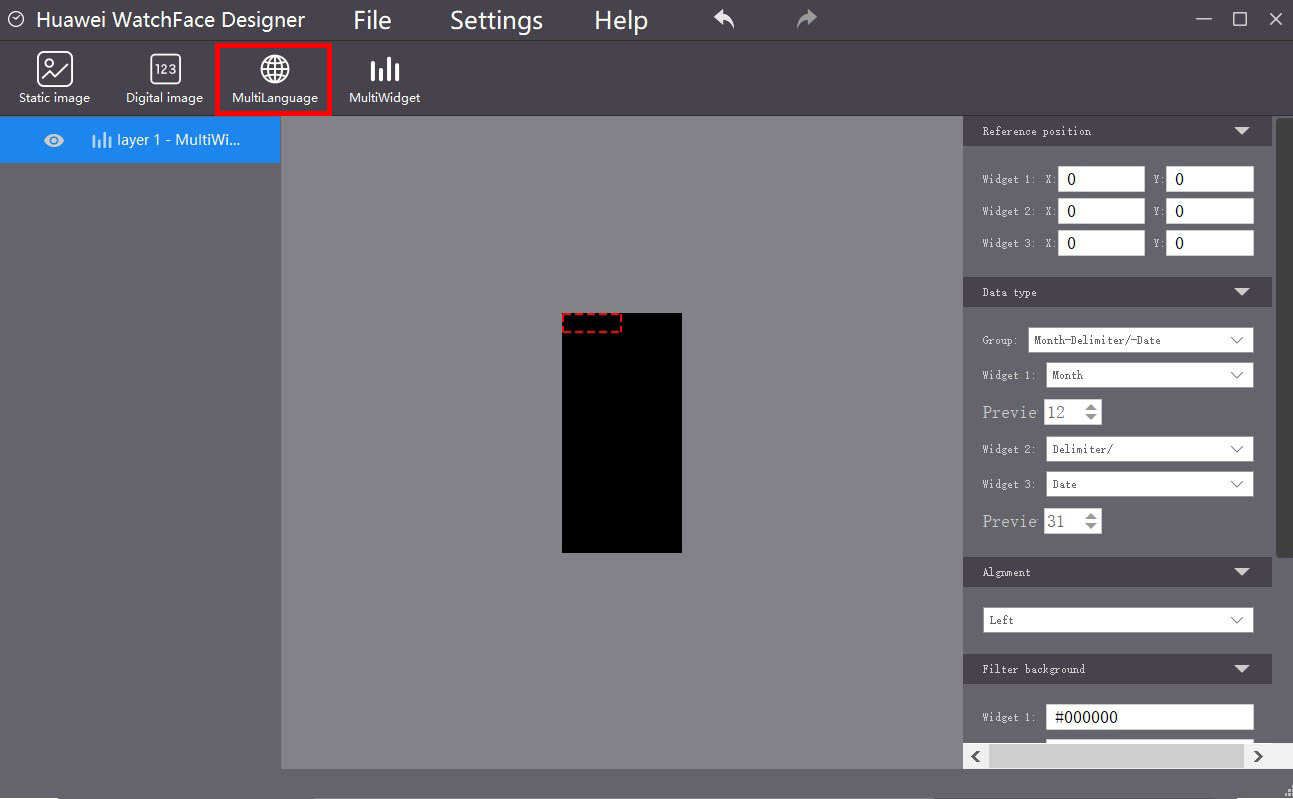Click the Huawei WatchFace Designer app icon
Viewport: 1293px width, 799px height.
pyautogui.click(x=15, y=19)
